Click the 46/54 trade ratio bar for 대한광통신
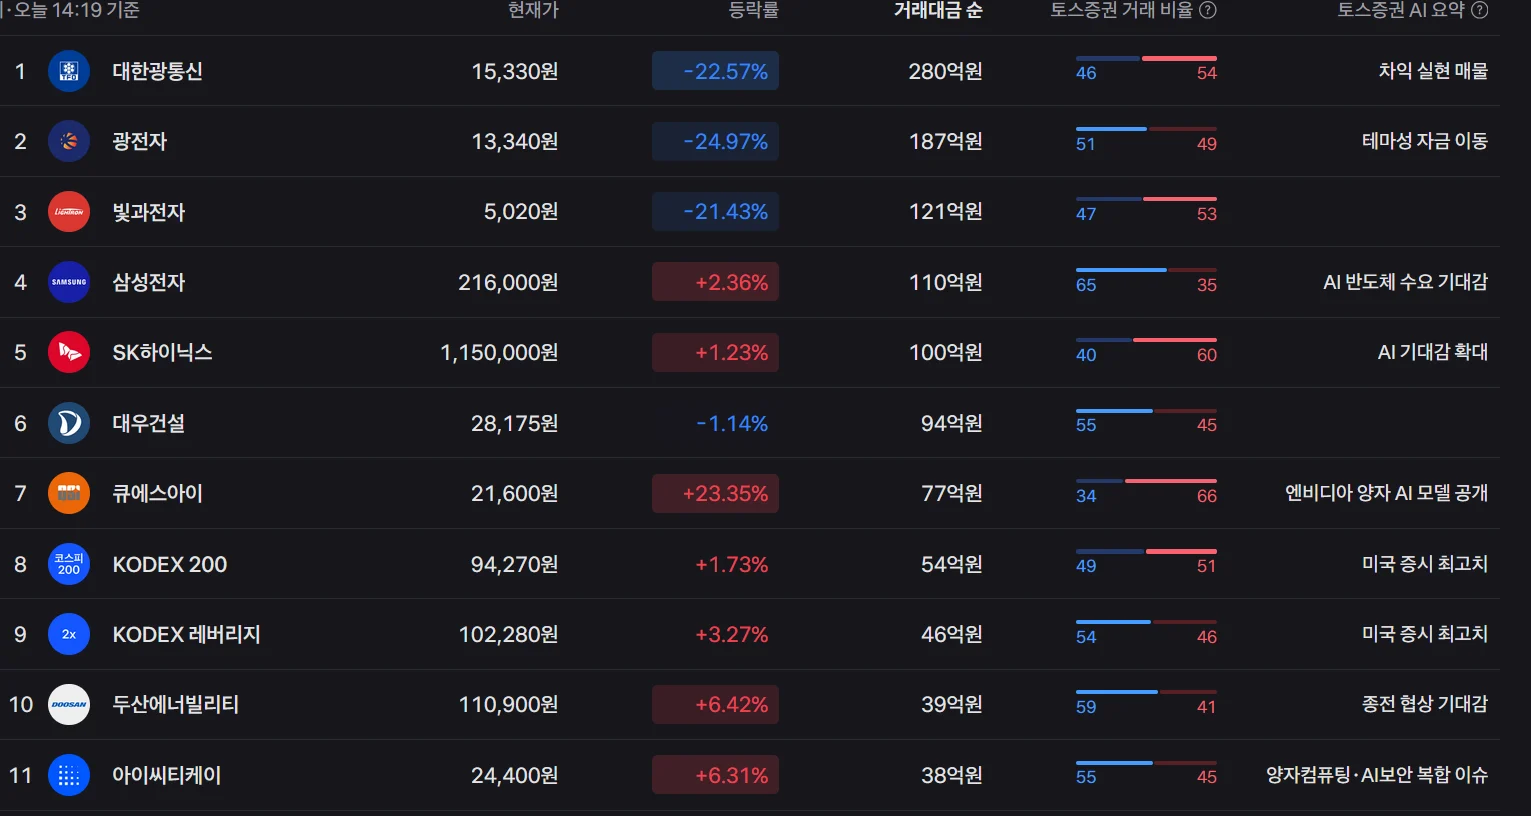 (1146, 66)
